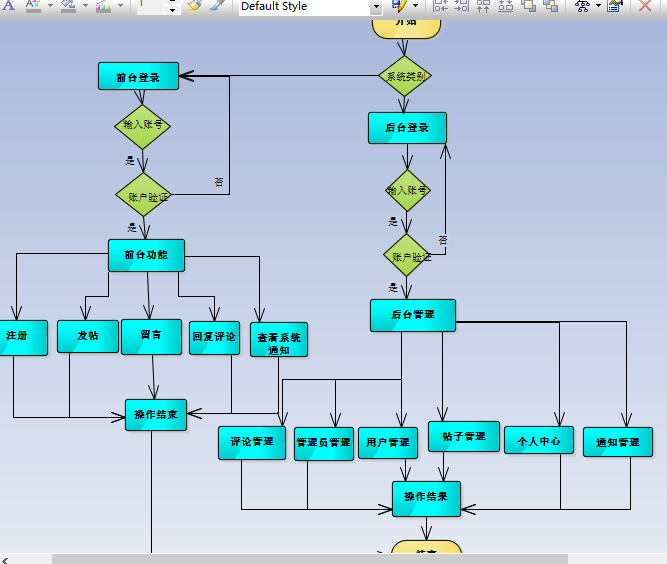Select the 系统类别 decision diamond

[405, 76]
